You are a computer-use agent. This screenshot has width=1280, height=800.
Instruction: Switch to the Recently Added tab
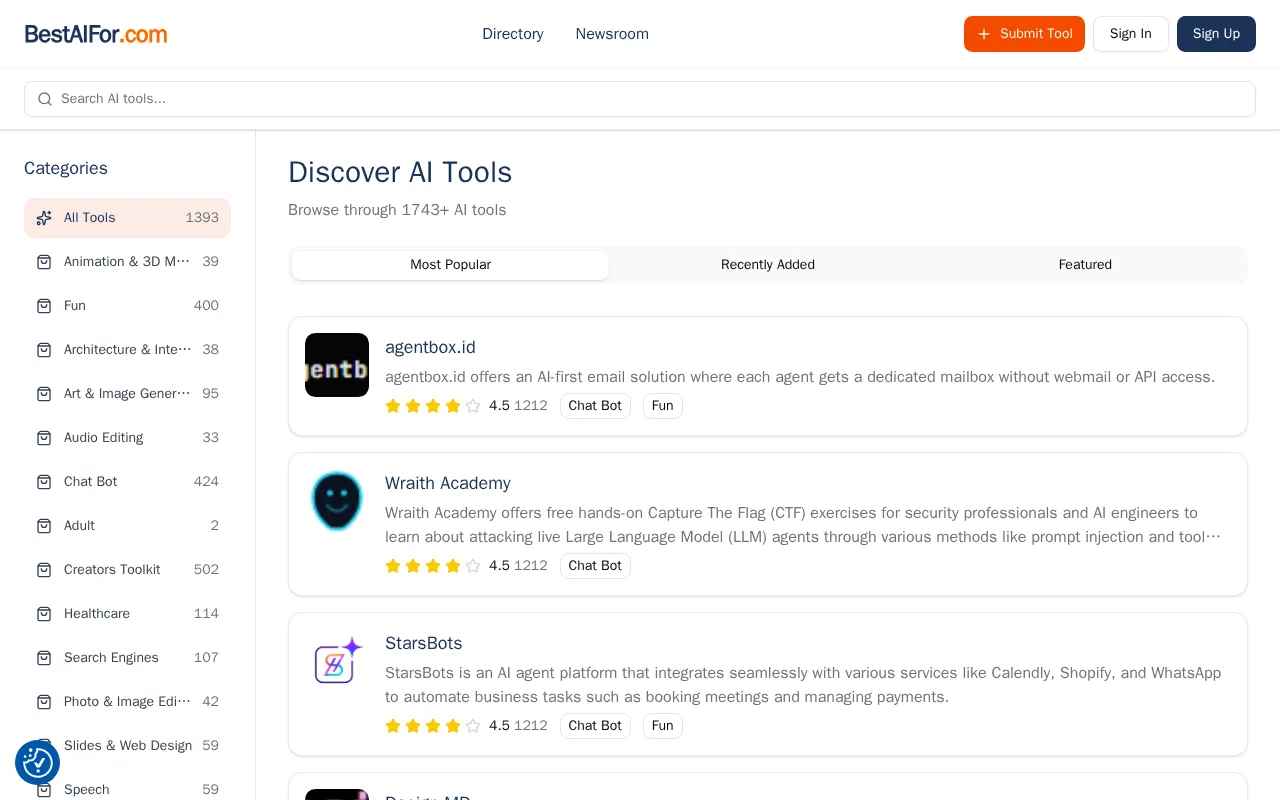[x=768, y=265]
